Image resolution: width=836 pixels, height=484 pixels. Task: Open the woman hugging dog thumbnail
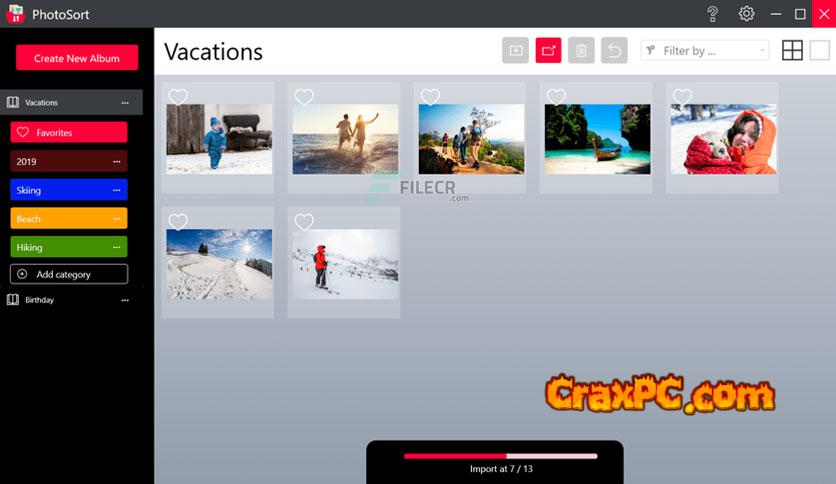point(724,139)
